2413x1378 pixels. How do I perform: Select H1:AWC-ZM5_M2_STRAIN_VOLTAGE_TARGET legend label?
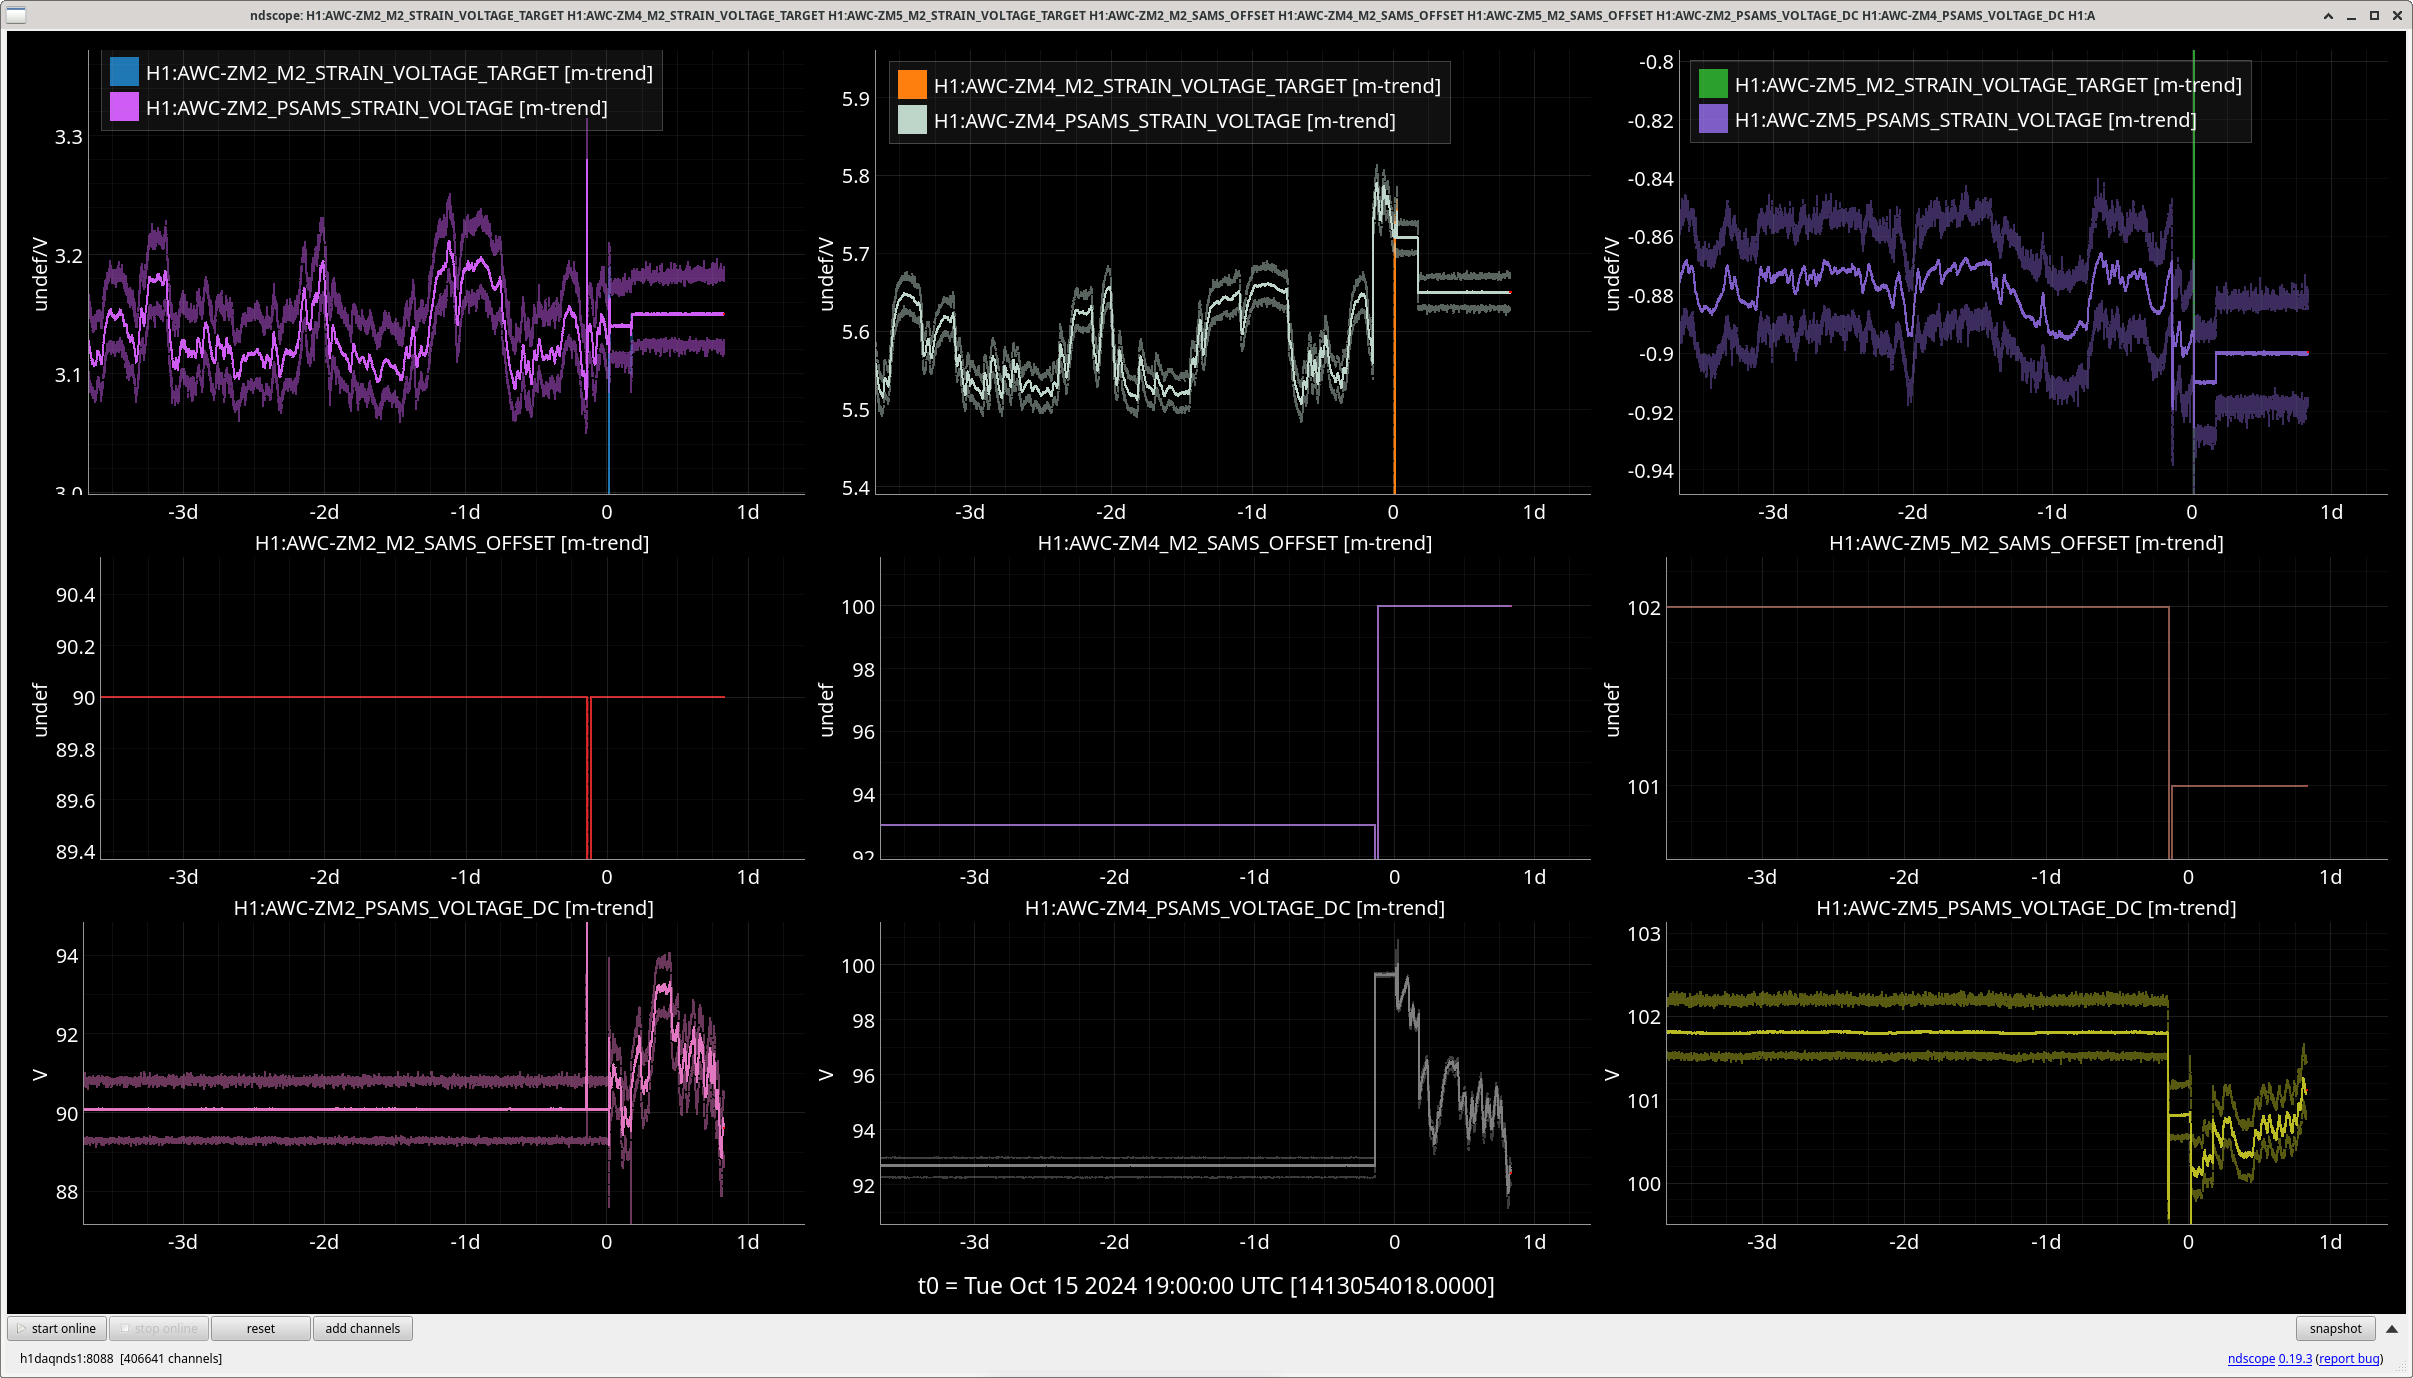1988,85
